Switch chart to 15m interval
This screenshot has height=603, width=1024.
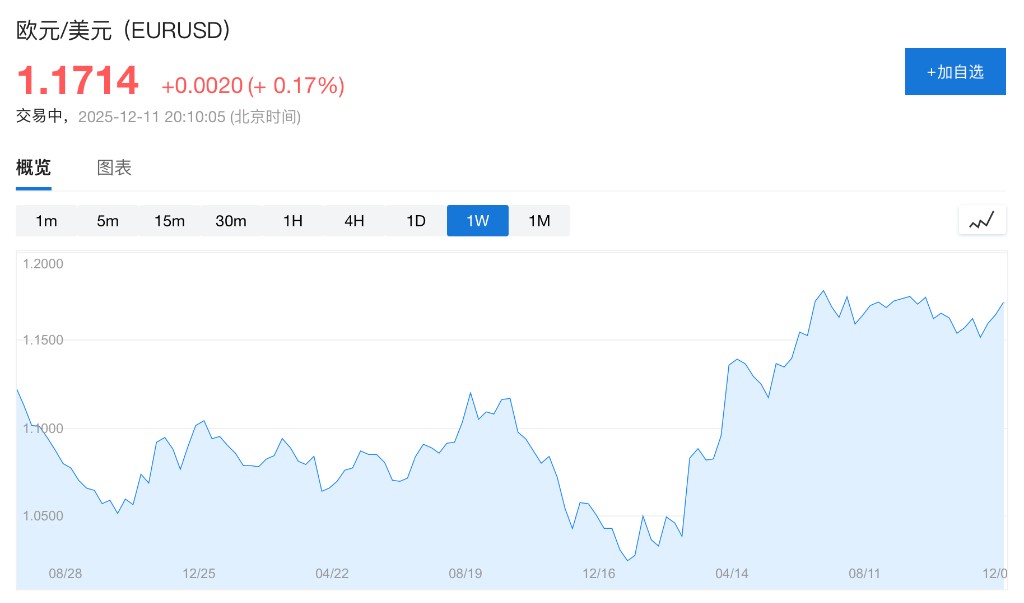(x=170, y=221)
